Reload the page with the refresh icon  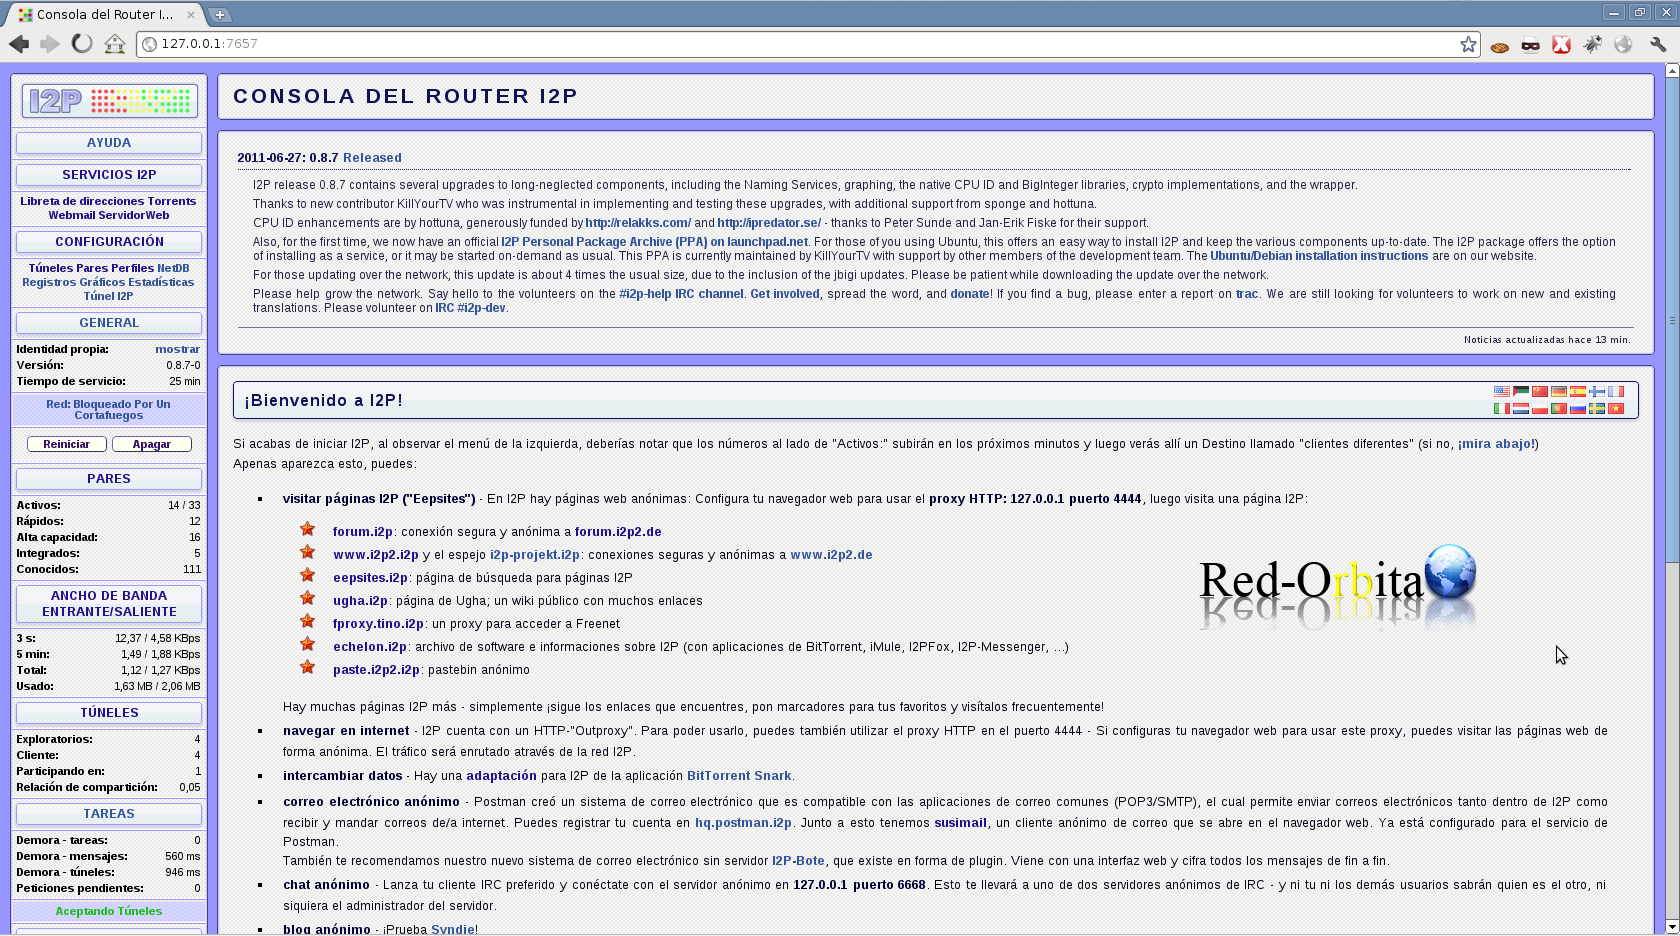(x=82, y=43)
